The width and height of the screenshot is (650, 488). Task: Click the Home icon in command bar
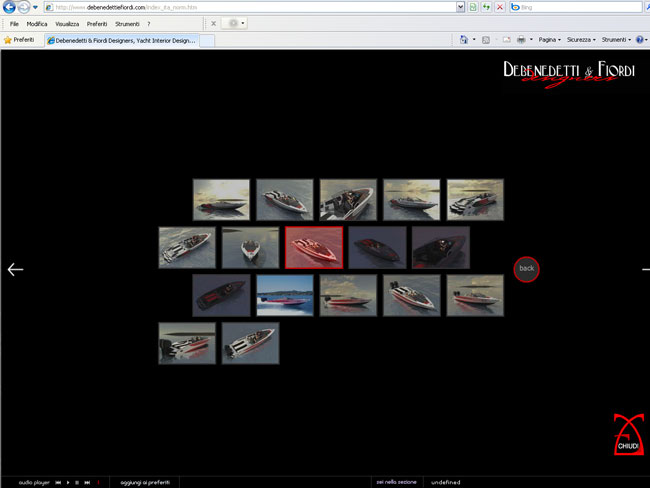463,40
